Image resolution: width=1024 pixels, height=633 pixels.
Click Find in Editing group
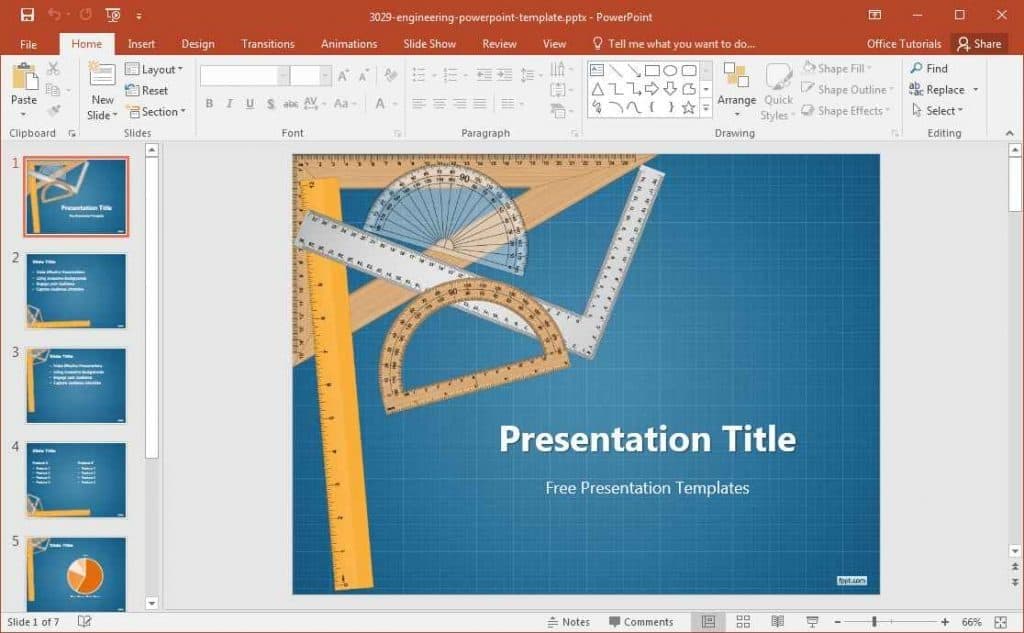coord(929,69)
